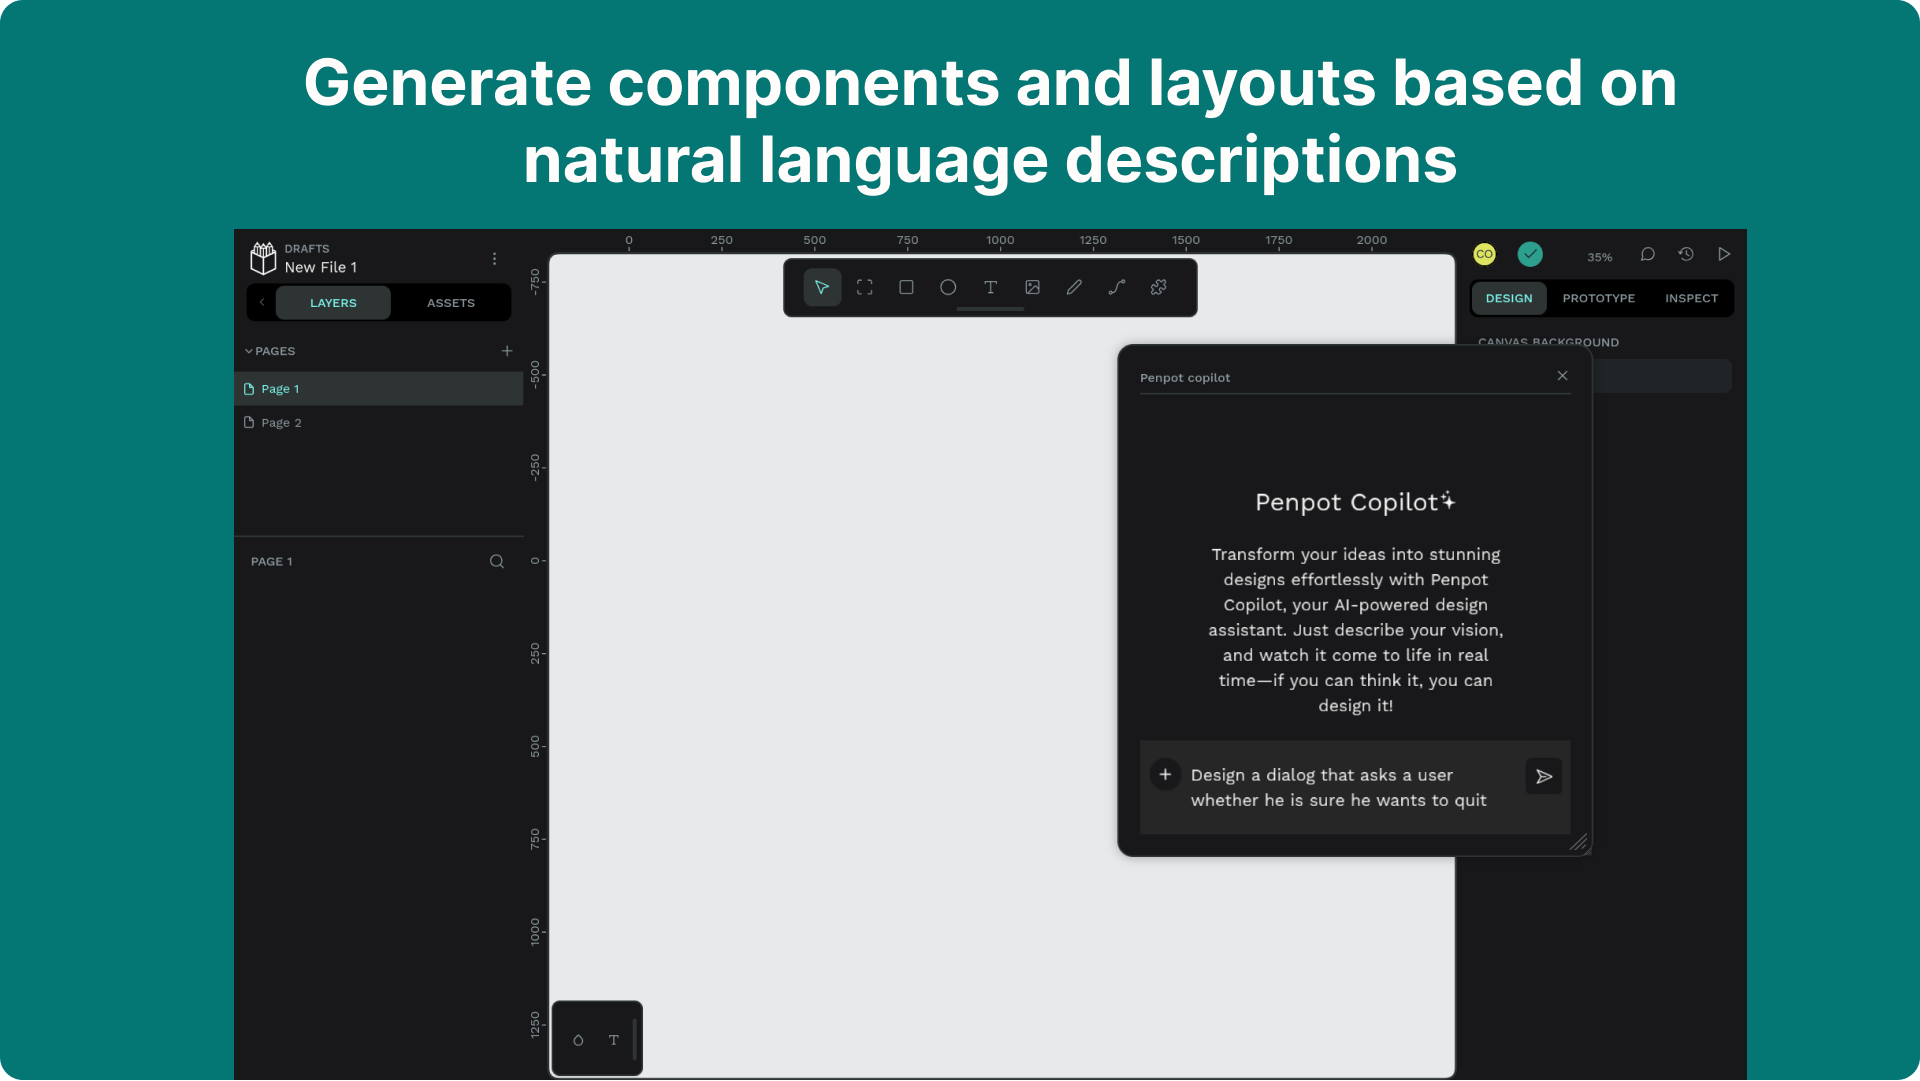Click the Penpot logo icon
This screenshot has width=1920, height=1081.
[x=263, y=258]
